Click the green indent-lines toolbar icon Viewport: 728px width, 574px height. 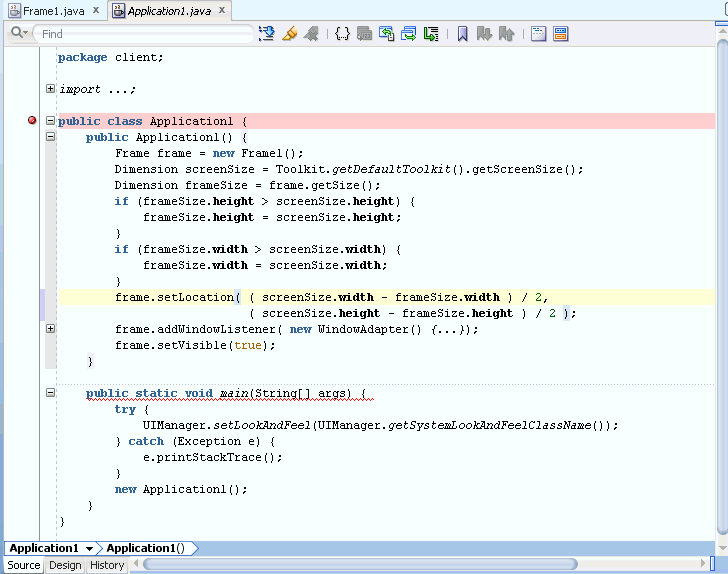click(431, 33)
